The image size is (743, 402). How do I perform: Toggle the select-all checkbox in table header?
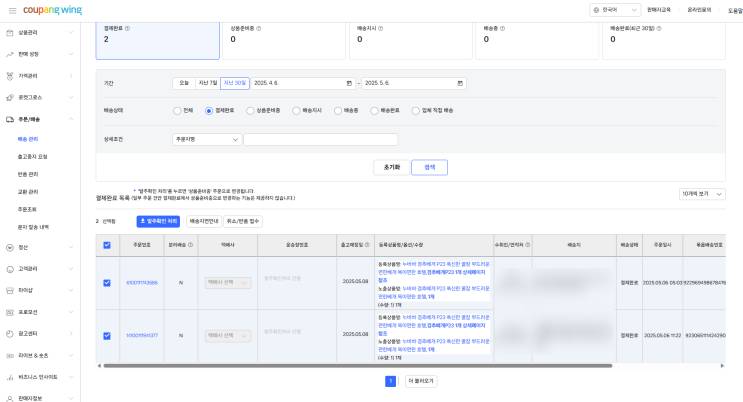[107, 245]
